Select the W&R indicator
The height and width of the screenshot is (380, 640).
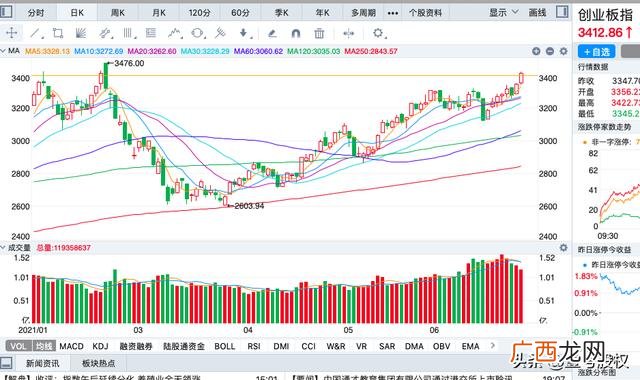336,346
